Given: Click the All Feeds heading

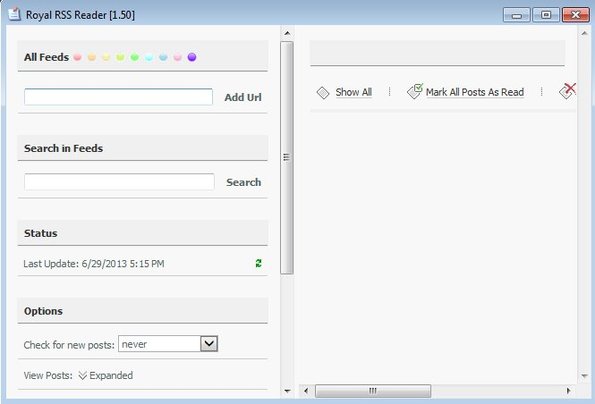Looking at the screenshot, I should tap(46, 57).
